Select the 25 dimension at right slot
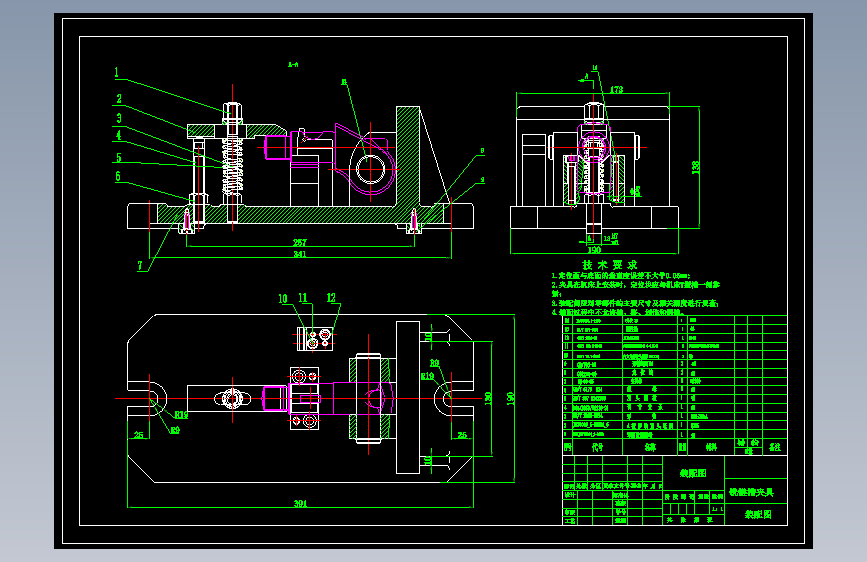867x562 pixels. [x=462, y=435]
